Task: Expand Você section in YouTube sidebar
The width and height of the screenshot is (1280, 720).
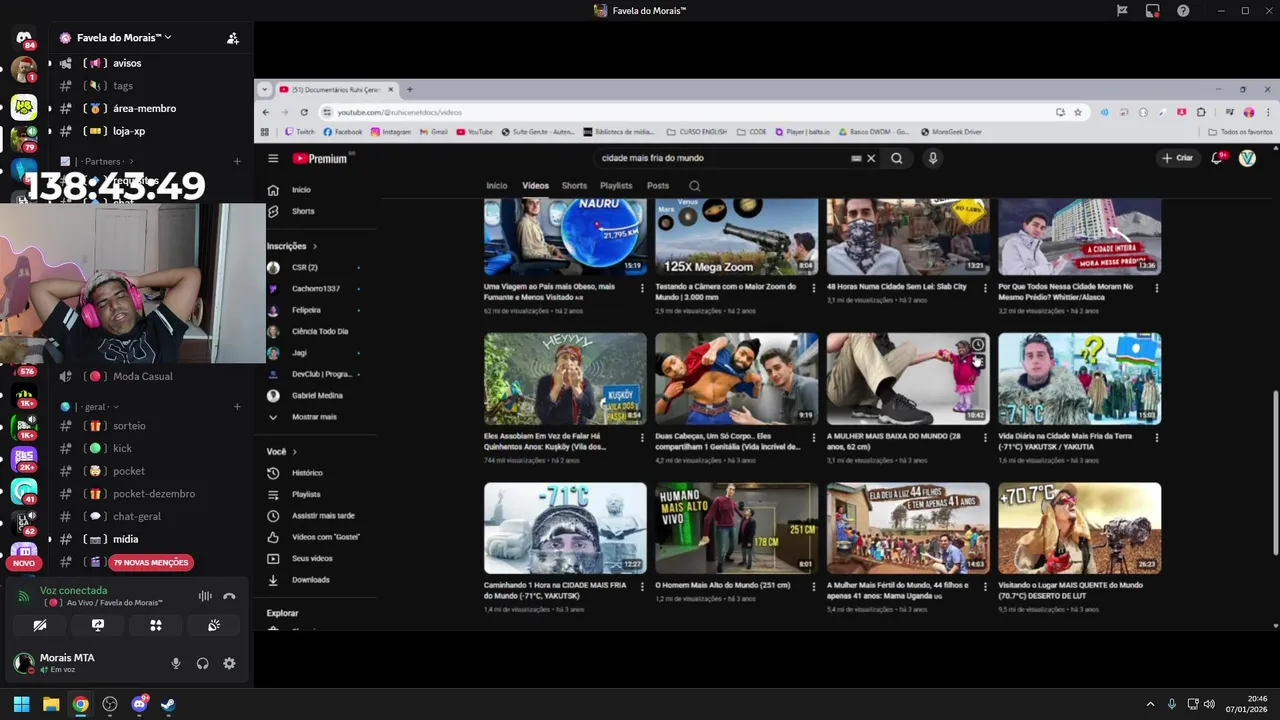Action: 282,452
